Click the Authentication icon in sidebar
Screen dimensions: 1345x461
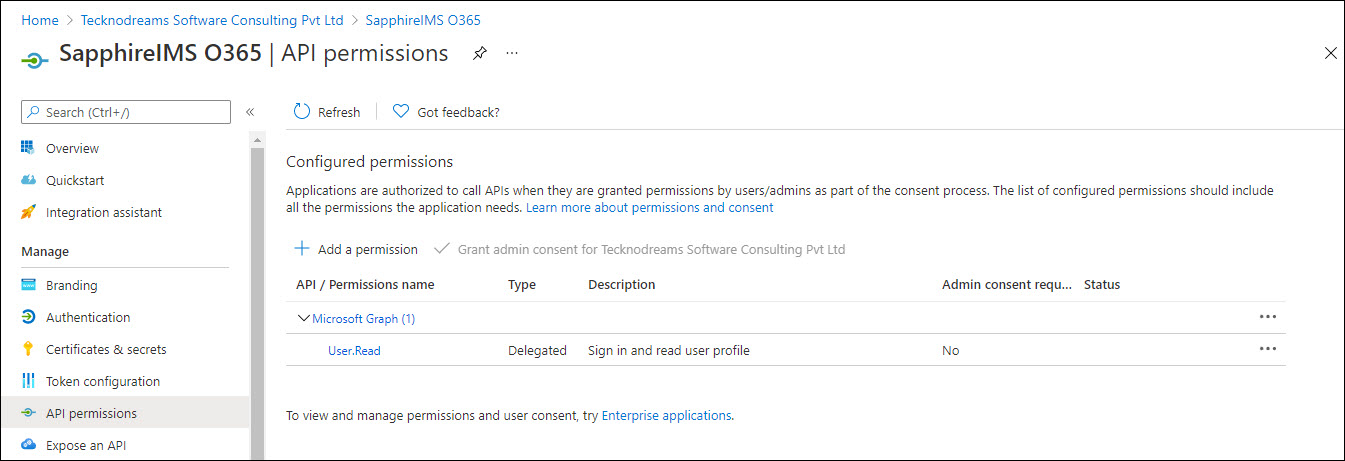pyautogui.click(x=28, y=317)
